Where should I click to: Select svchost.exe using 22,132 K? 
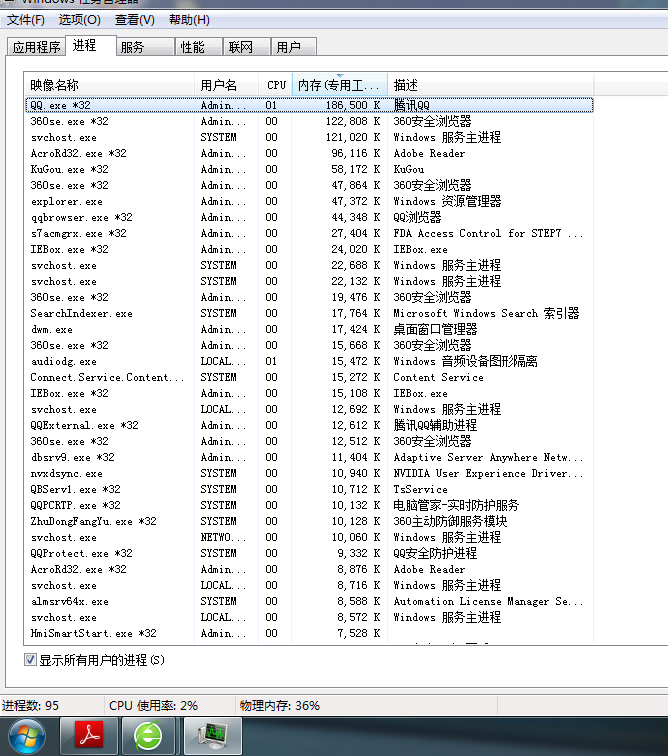click(x=309, y=281)
